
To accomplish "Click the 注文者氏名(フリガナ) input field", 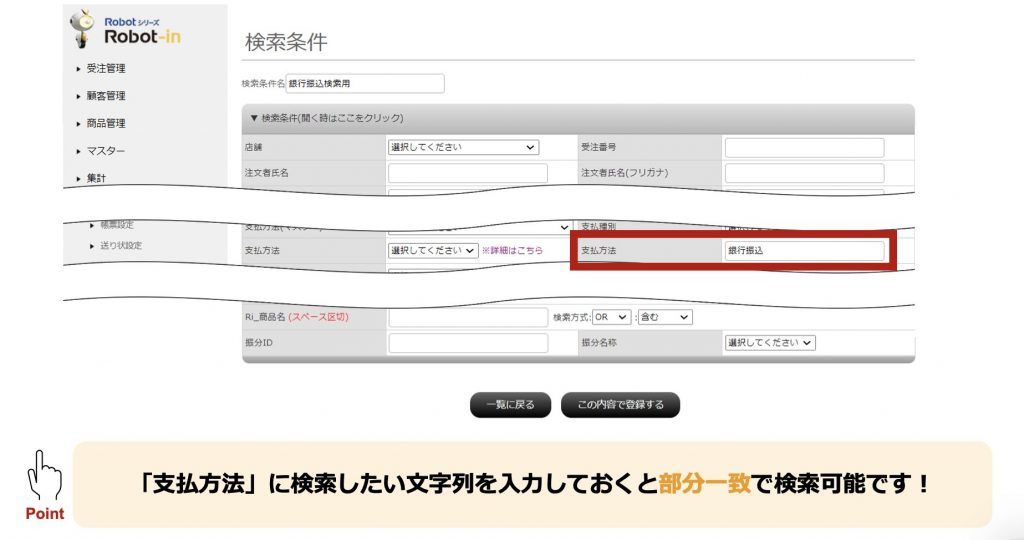I will pyautogui.click(x=804, y=173).
